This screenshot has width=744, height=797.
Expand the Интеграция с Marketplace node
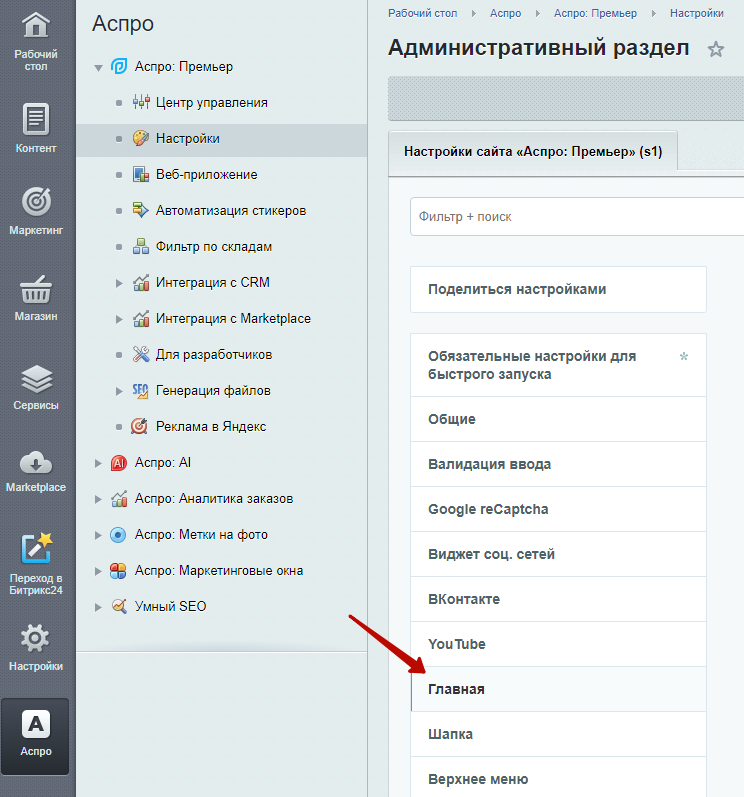click(119, 319)
